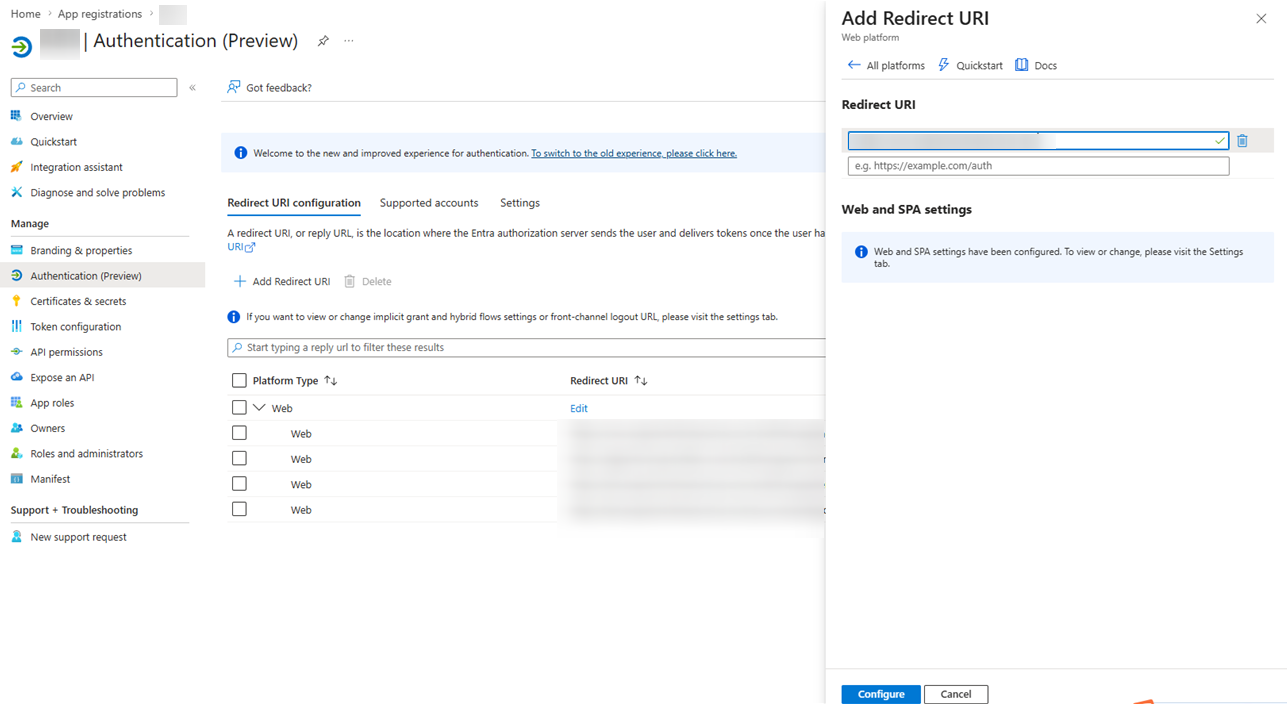Pin the Authentication page

point(323,41)
